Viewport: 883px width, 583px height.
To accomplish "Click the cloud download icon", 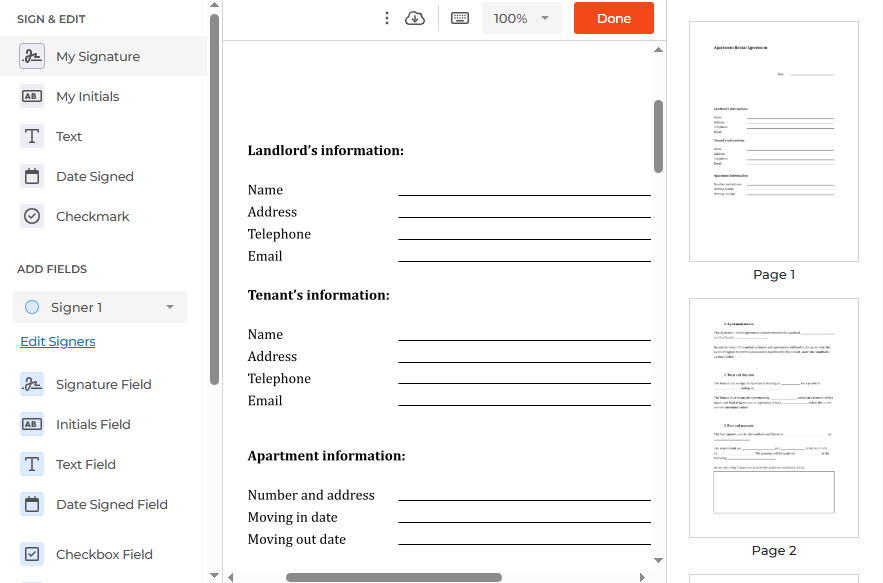I will [x=415, y=18].
